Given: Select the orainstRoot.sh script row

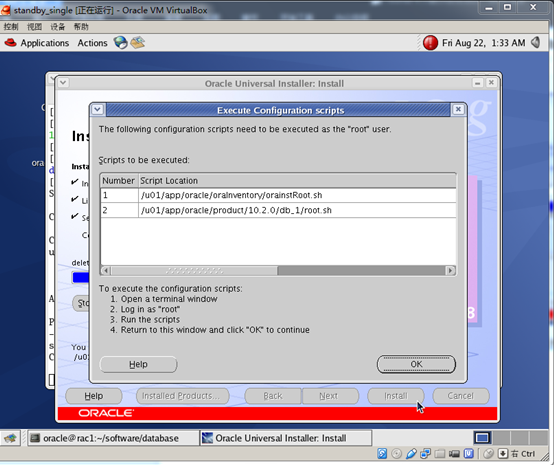Looking at the screenshot, I should click(278, 195).
